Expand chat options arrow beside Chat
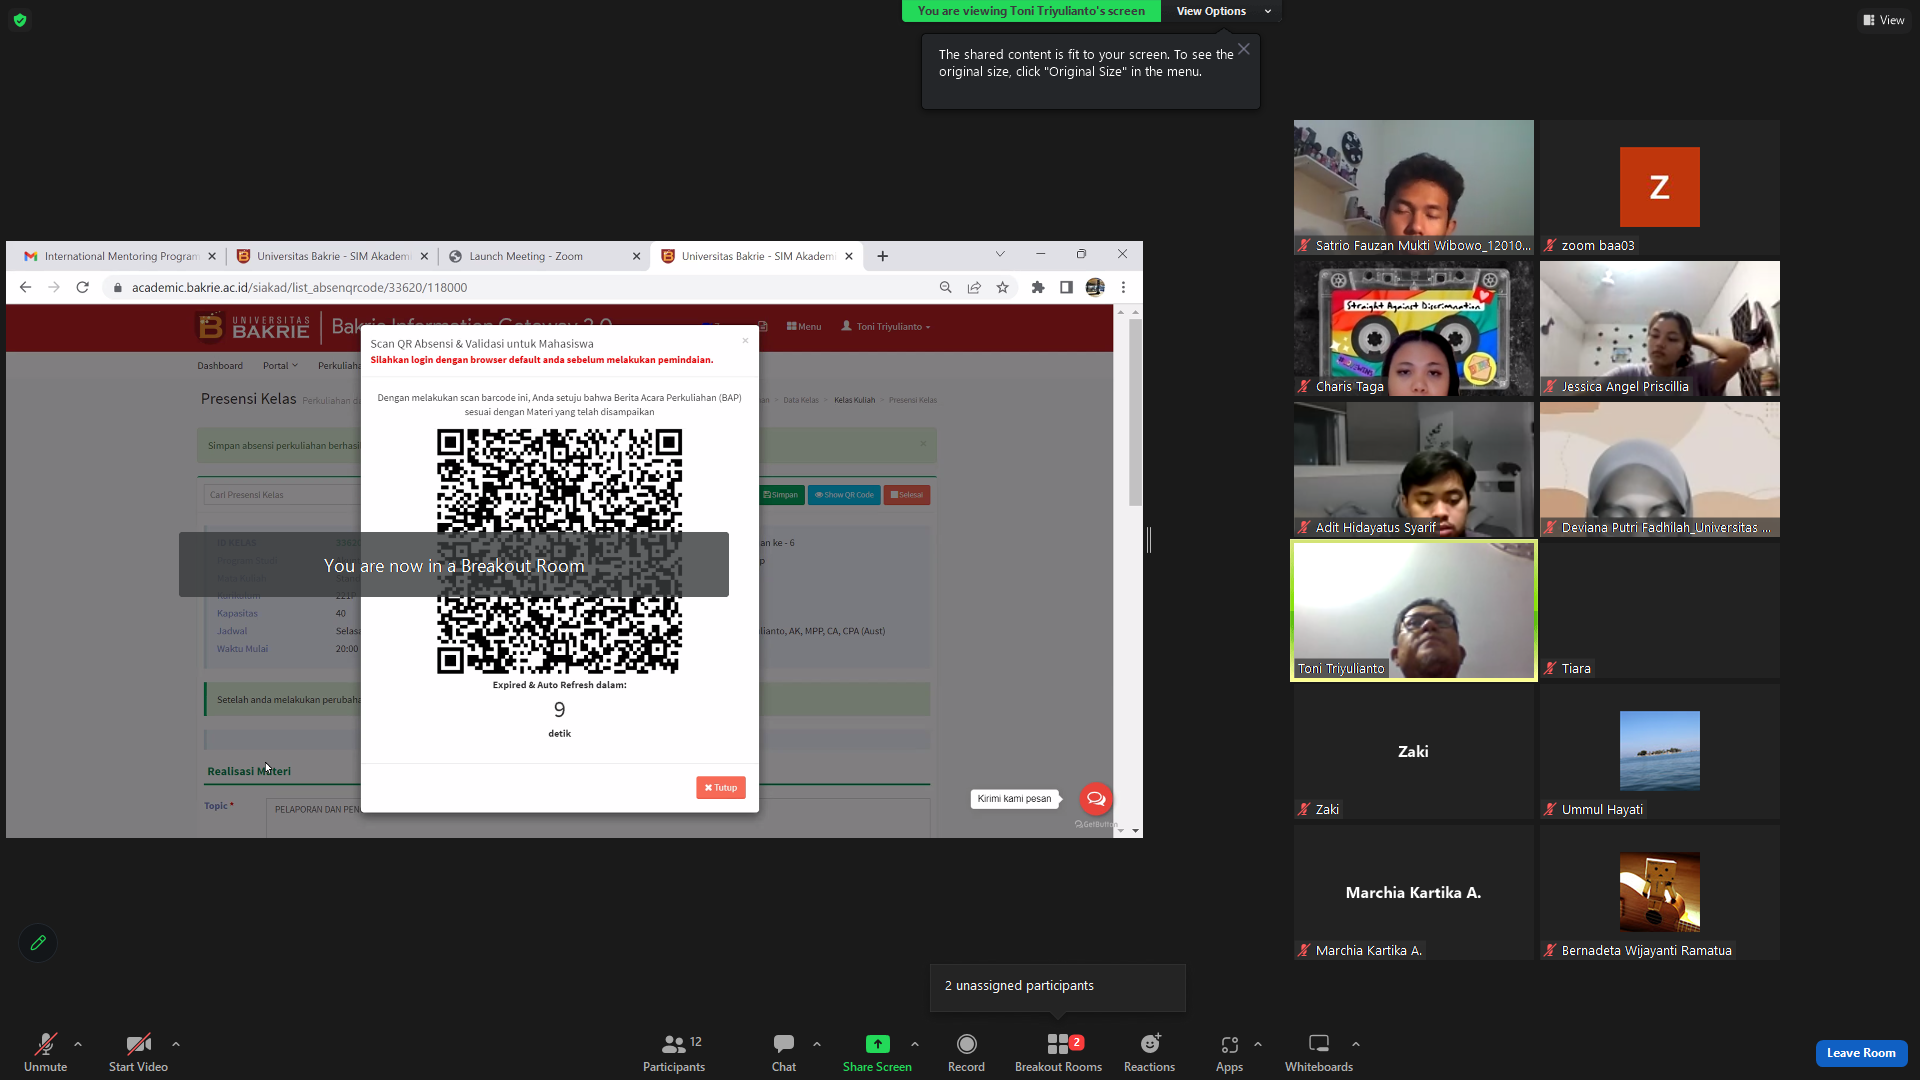The image size is (1920, 1080). pyautogui.click(x=817, y=1044)
